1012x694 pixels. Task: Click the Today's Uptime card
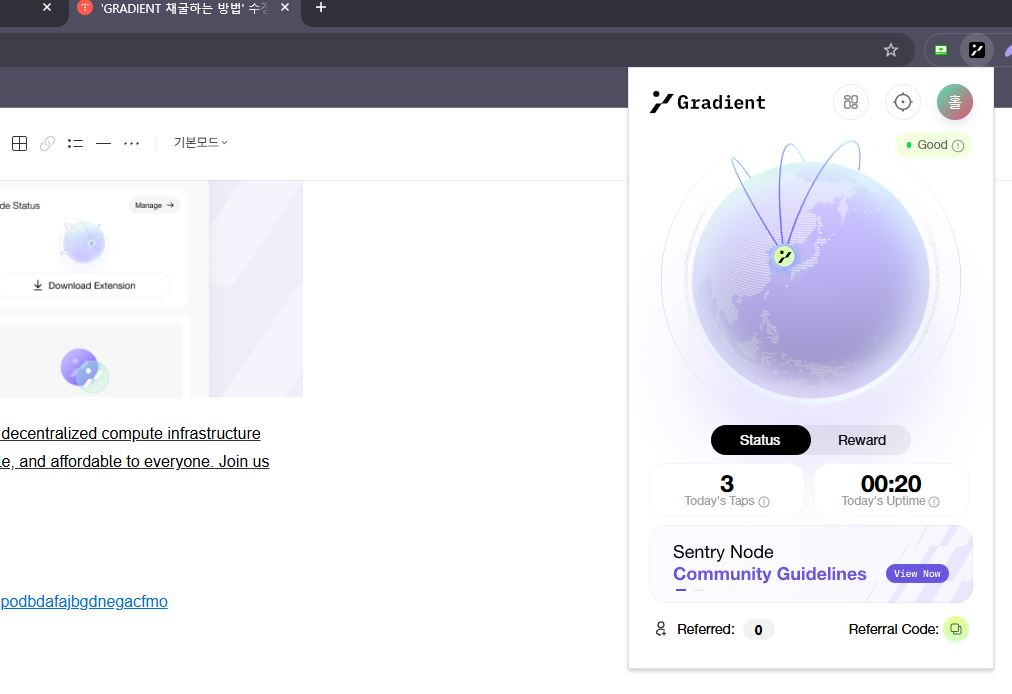tap(891, 490)
